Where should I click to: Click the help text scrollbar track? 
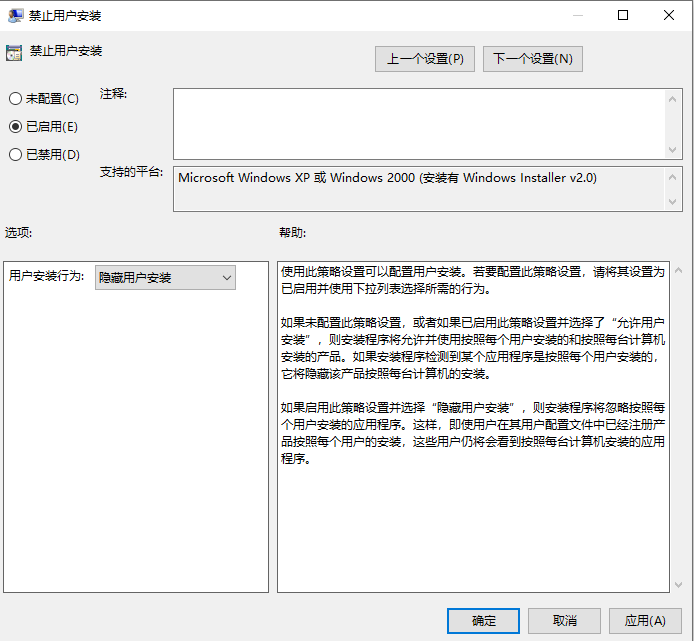[x=679, y=430]
